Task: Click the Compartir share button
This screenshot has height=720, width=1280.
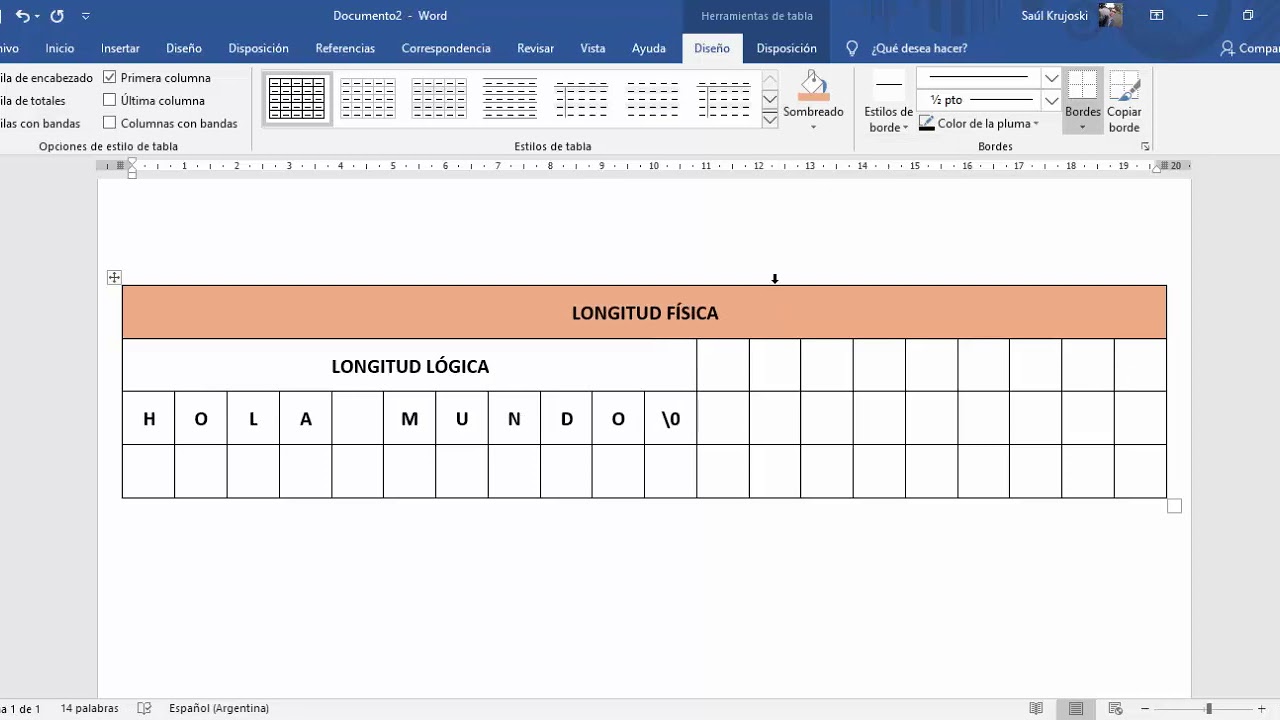Action: 1250,48
